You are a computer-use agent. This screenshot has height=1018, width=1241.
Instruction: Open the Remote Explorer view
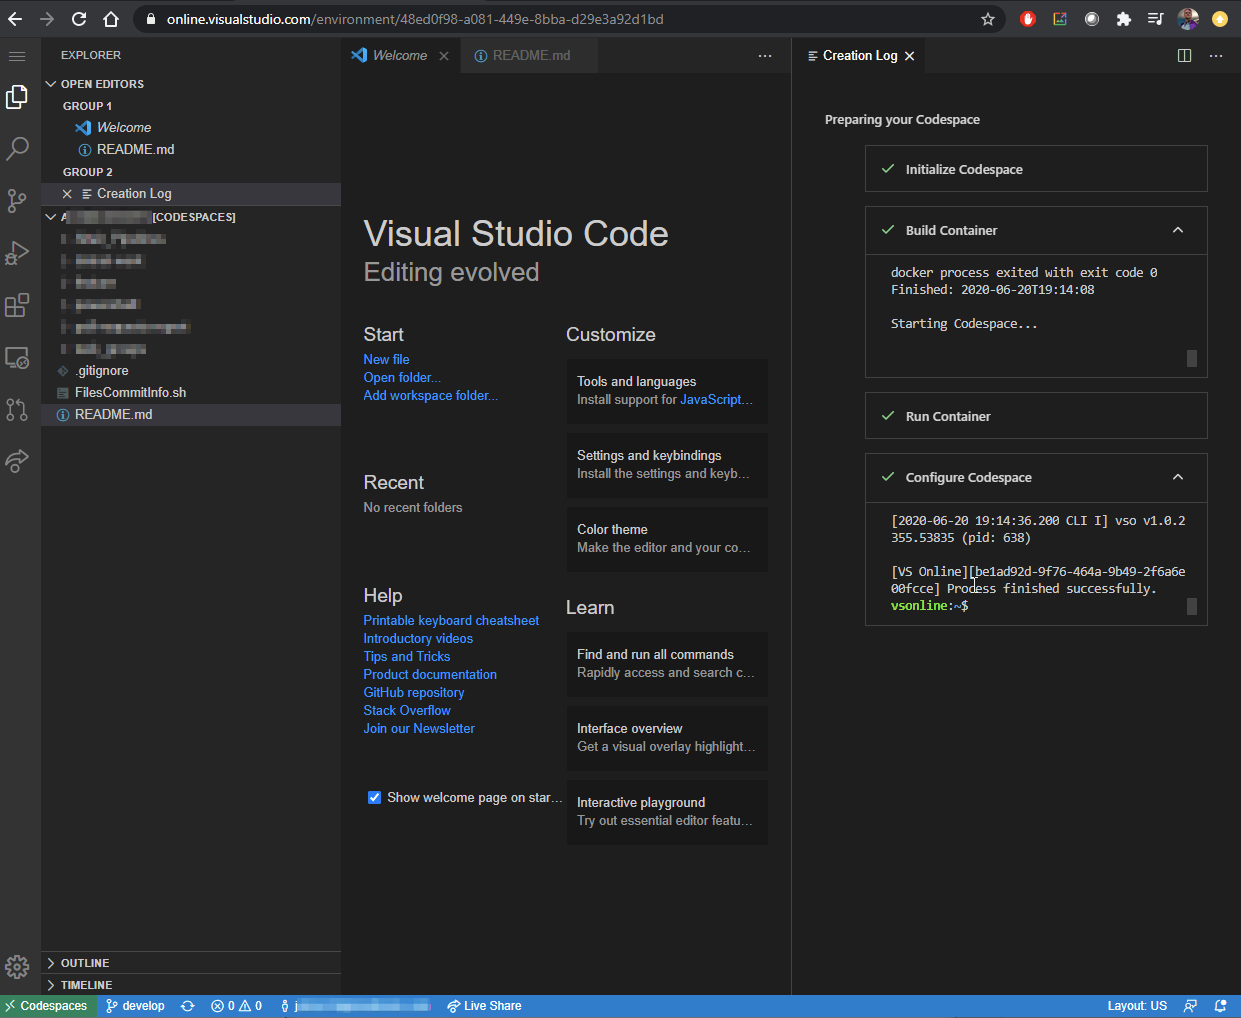click(17, 357)
